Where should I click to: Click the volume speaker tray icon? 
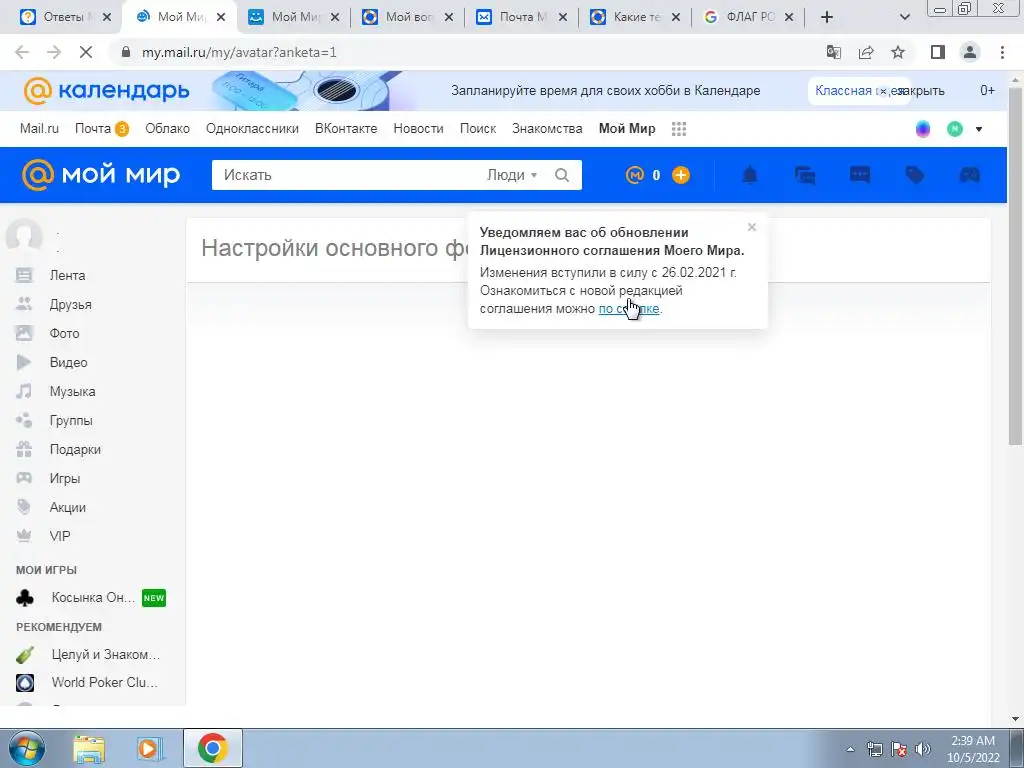(x=922, y=749)
